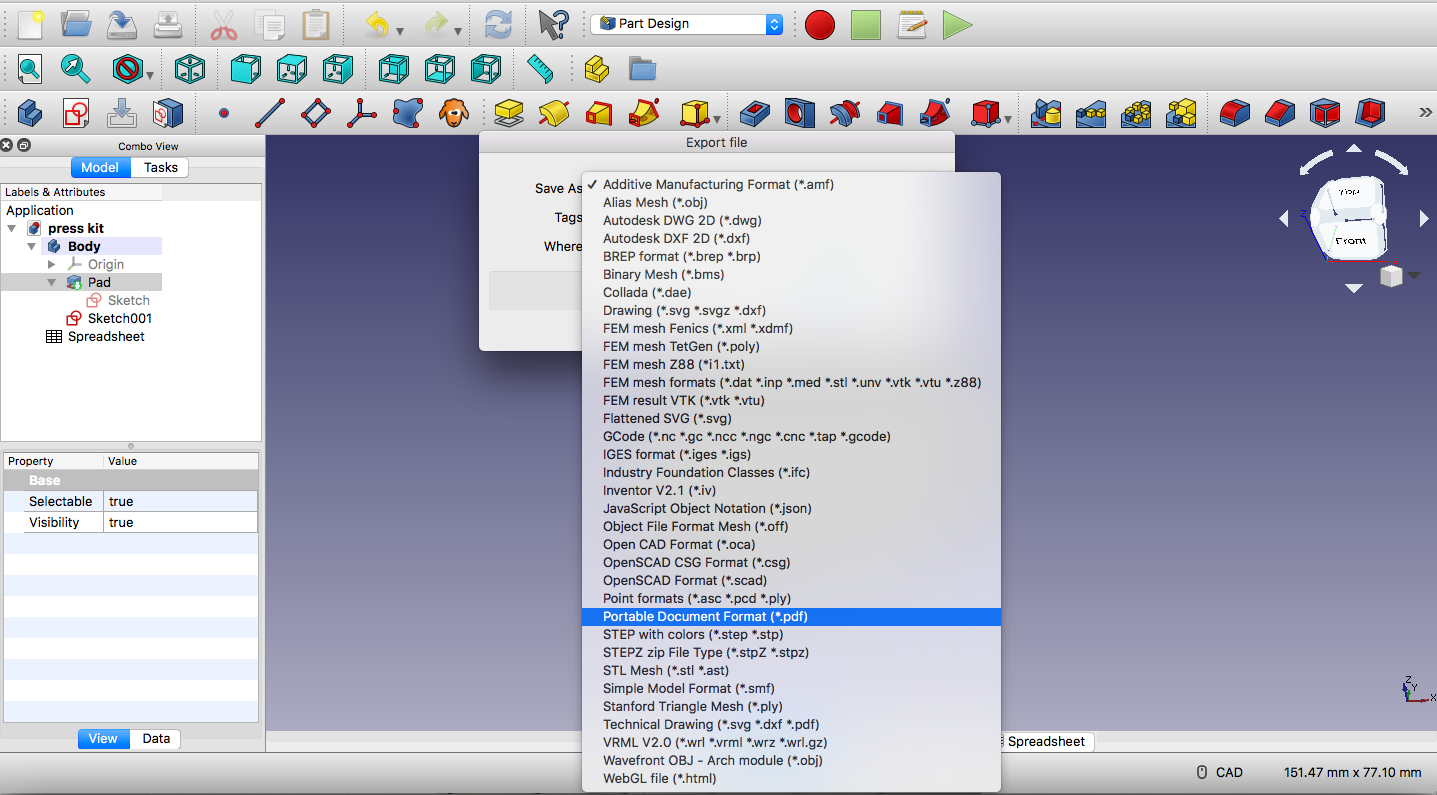1437x795 pixels.
Task: Click the Save document icon
Action: point(123,23)
